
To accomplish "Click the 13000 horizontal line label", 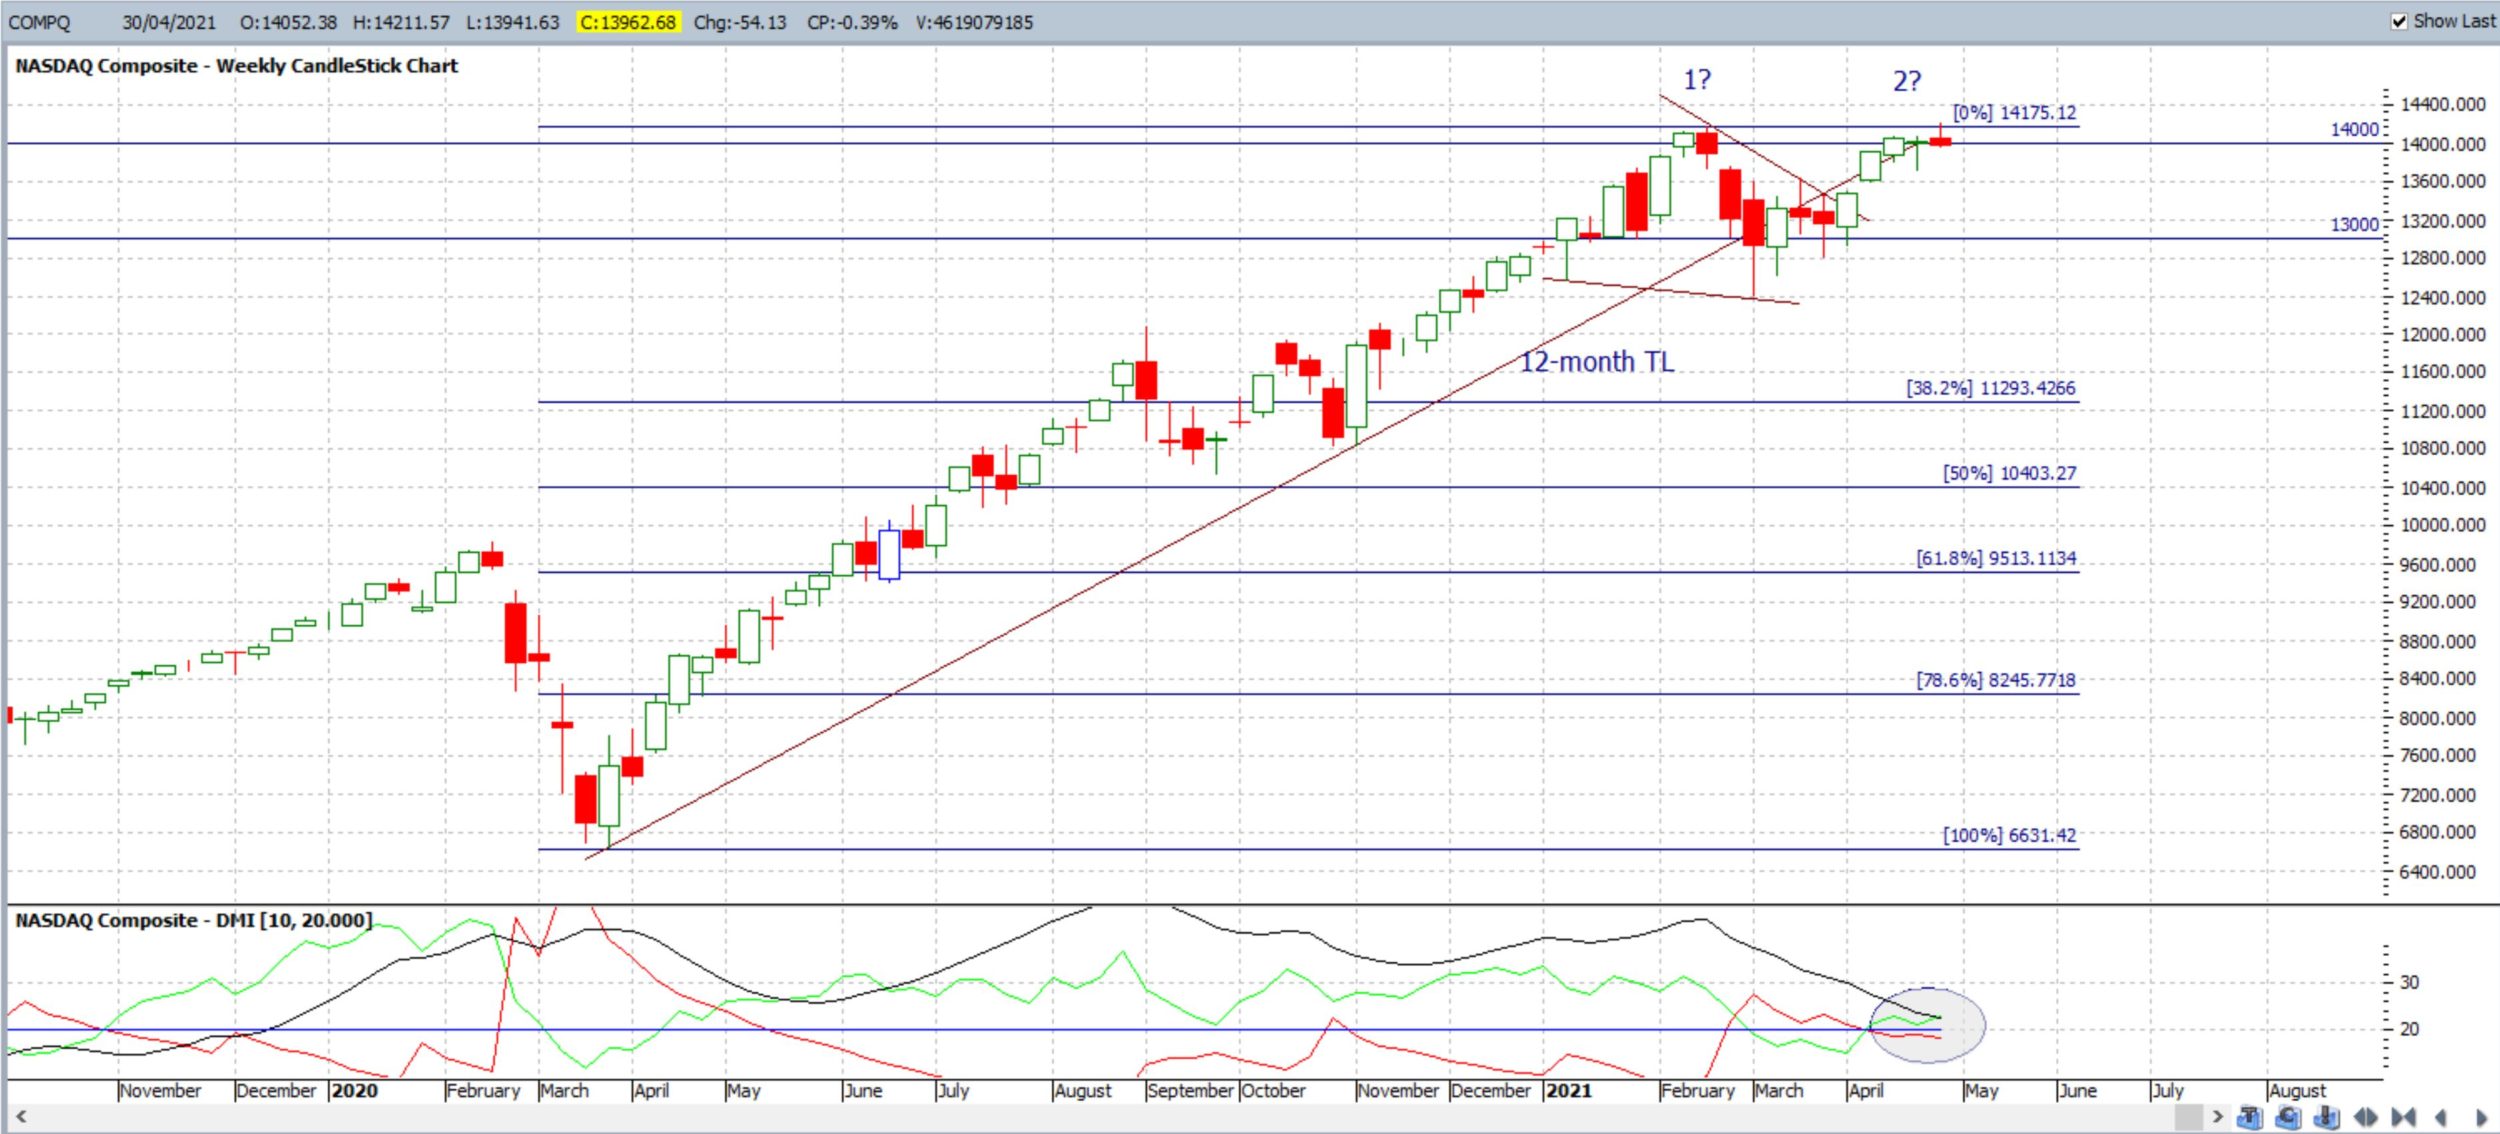I will tap(2355, 224).
